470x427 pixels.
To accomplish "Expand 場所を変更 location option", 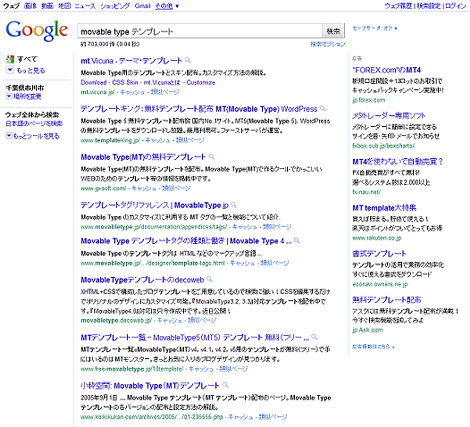I will [x=9, y=96].
